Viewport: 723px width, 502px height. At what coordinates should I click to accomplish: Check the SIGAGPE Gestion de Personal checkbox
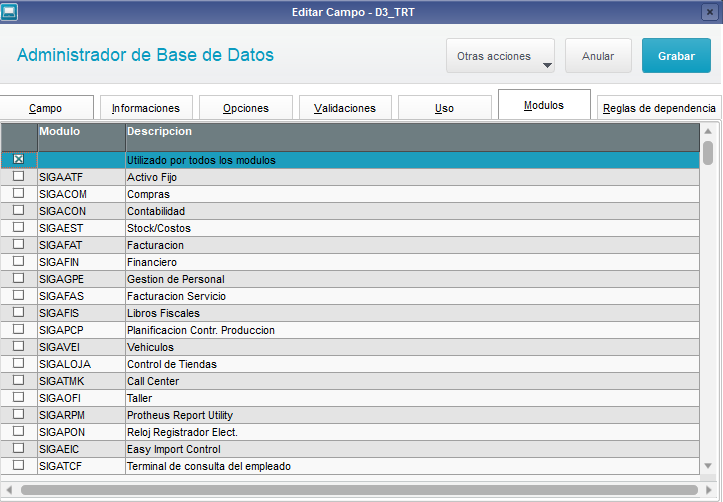(18, 278)
